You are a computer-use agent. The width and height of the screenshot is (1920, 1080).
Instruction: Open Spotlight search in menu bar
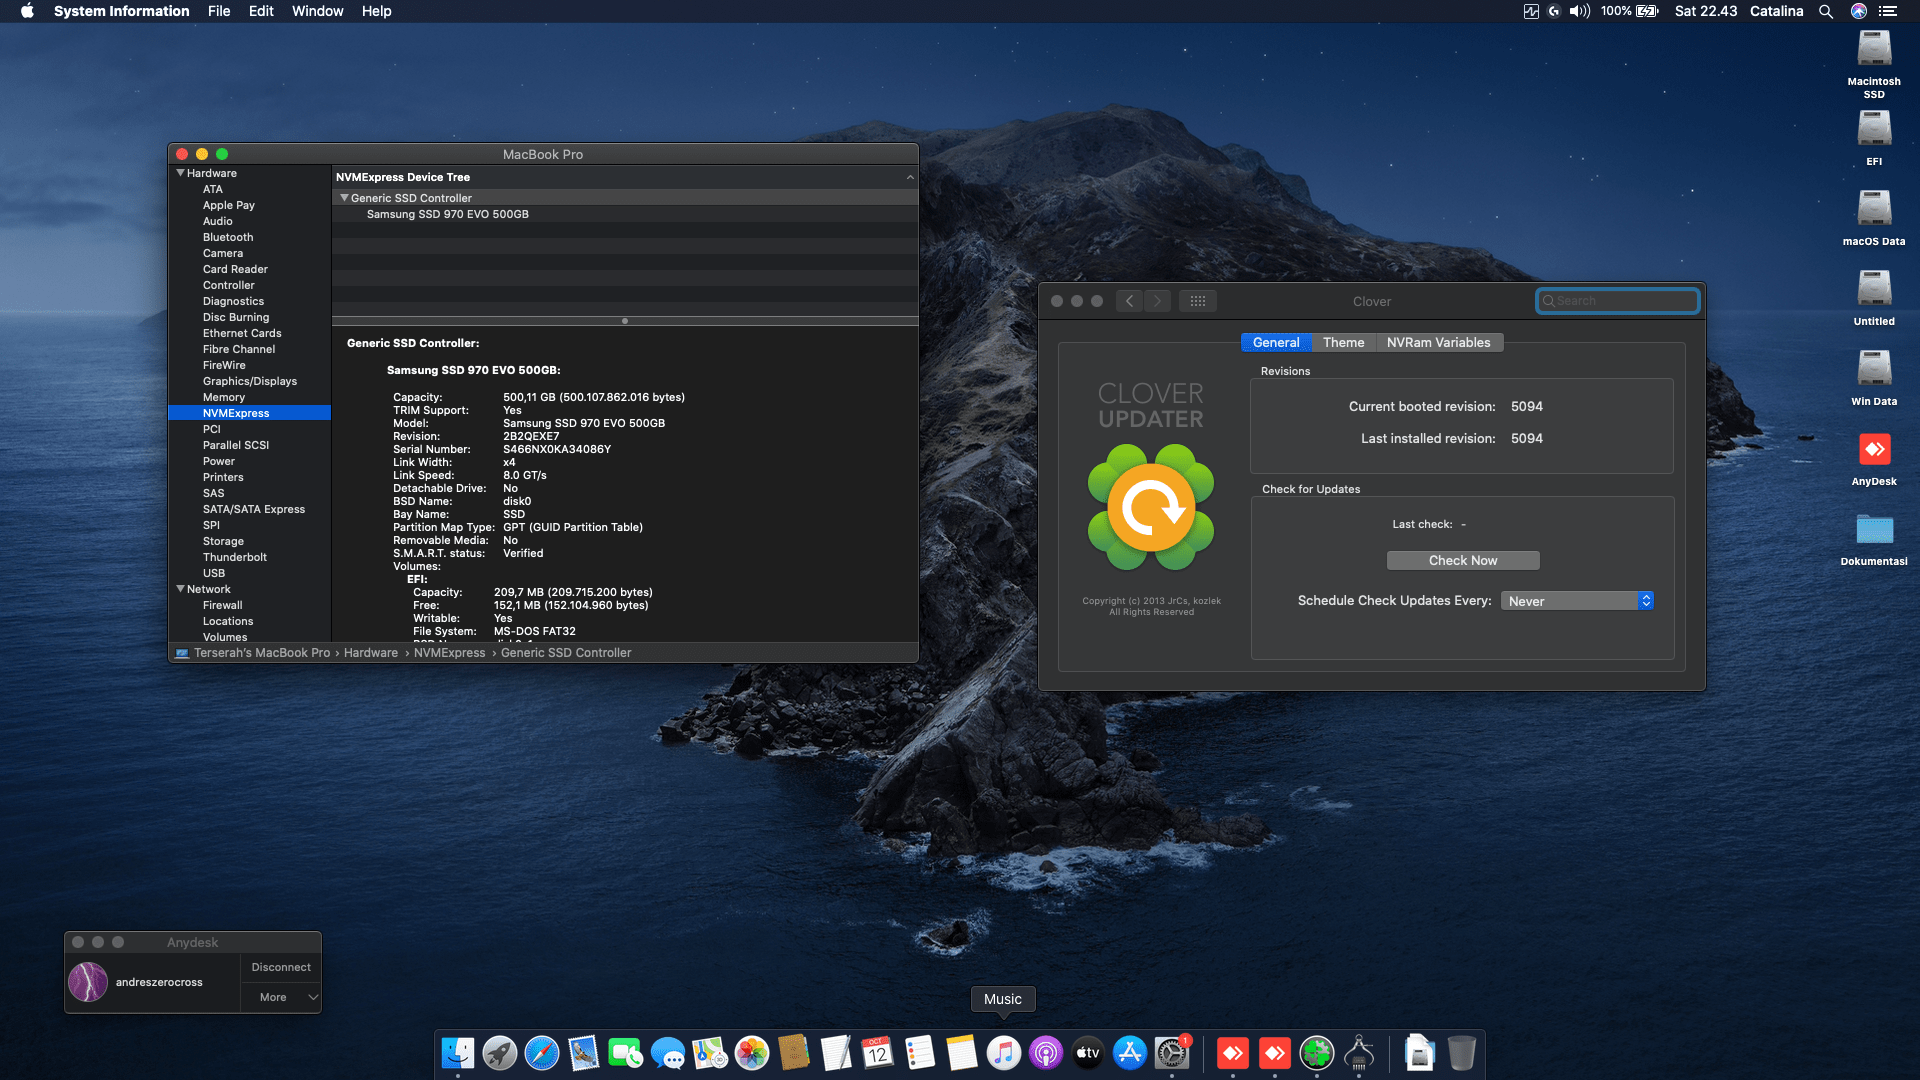(x=1826, y=11)
